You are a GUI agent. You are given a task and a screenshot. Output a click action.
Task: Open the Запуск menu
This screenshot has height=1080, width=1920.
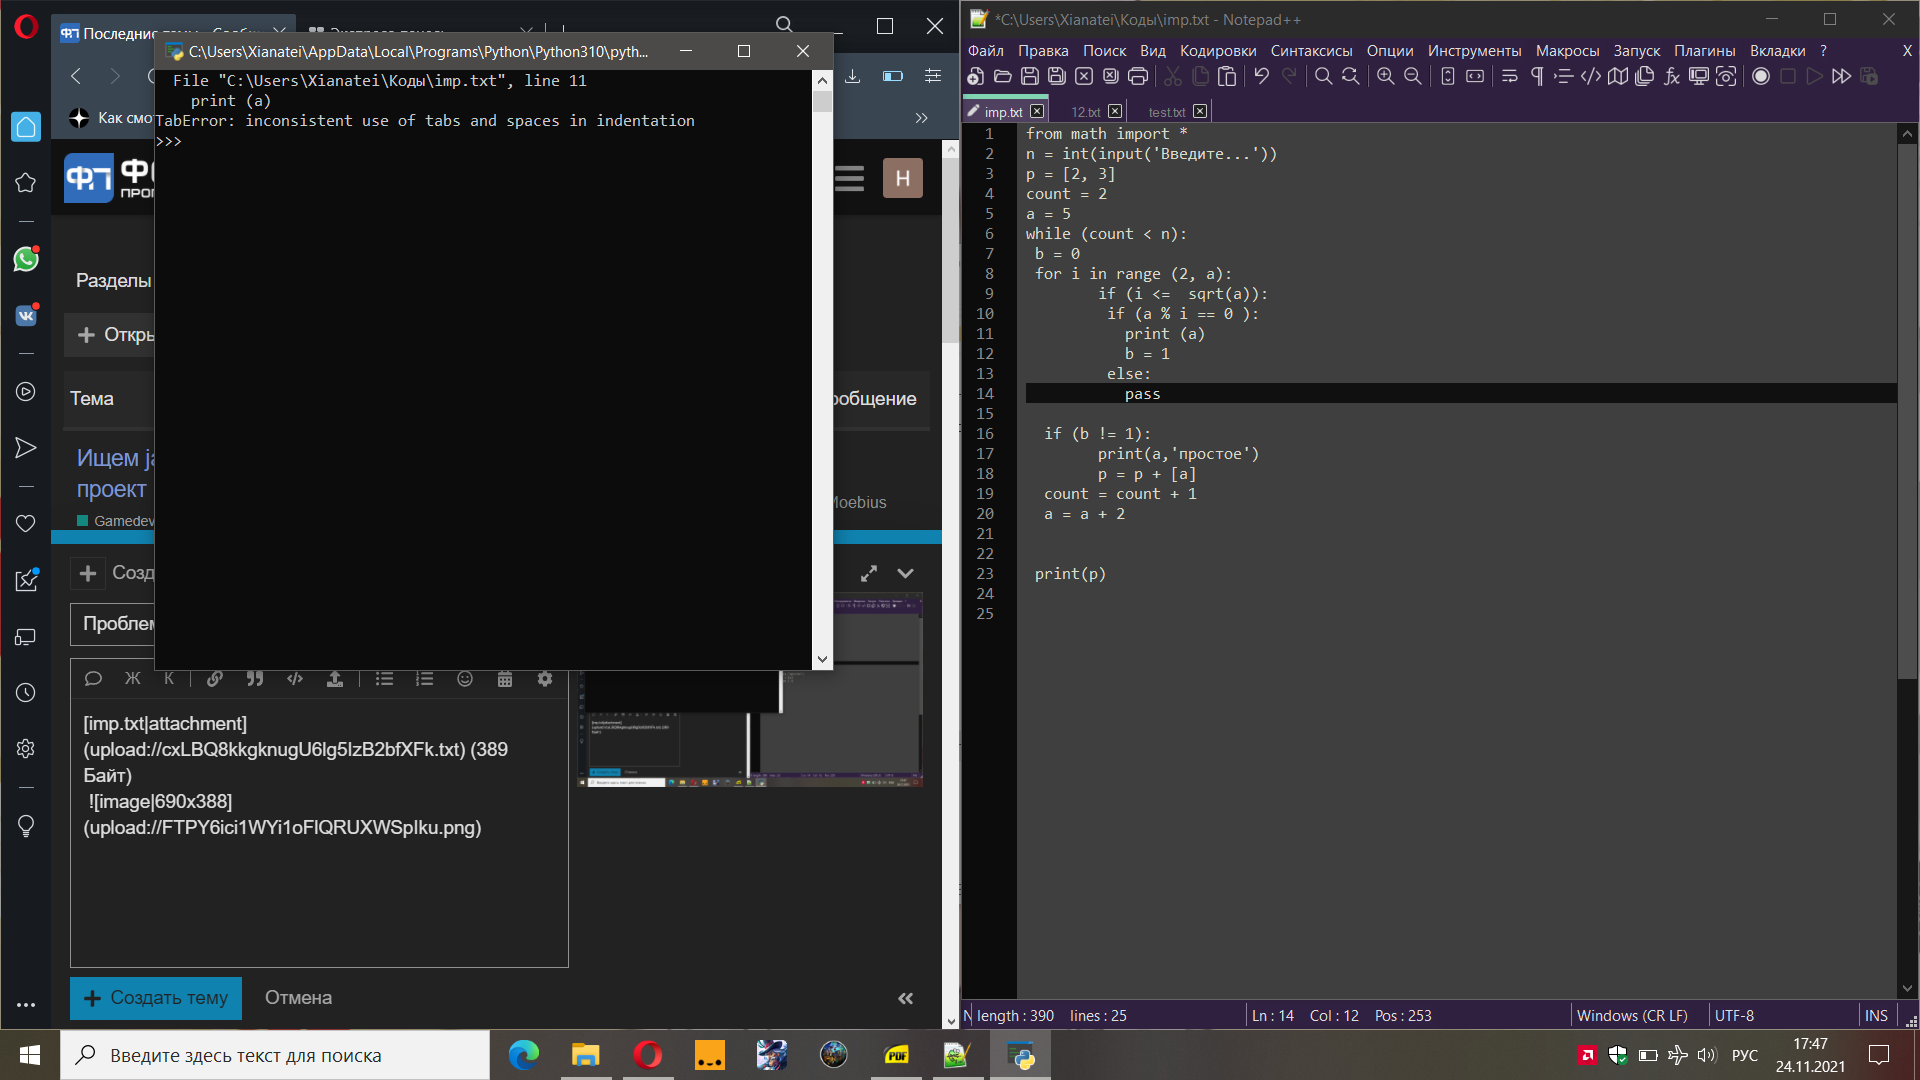click(1636, 51)
